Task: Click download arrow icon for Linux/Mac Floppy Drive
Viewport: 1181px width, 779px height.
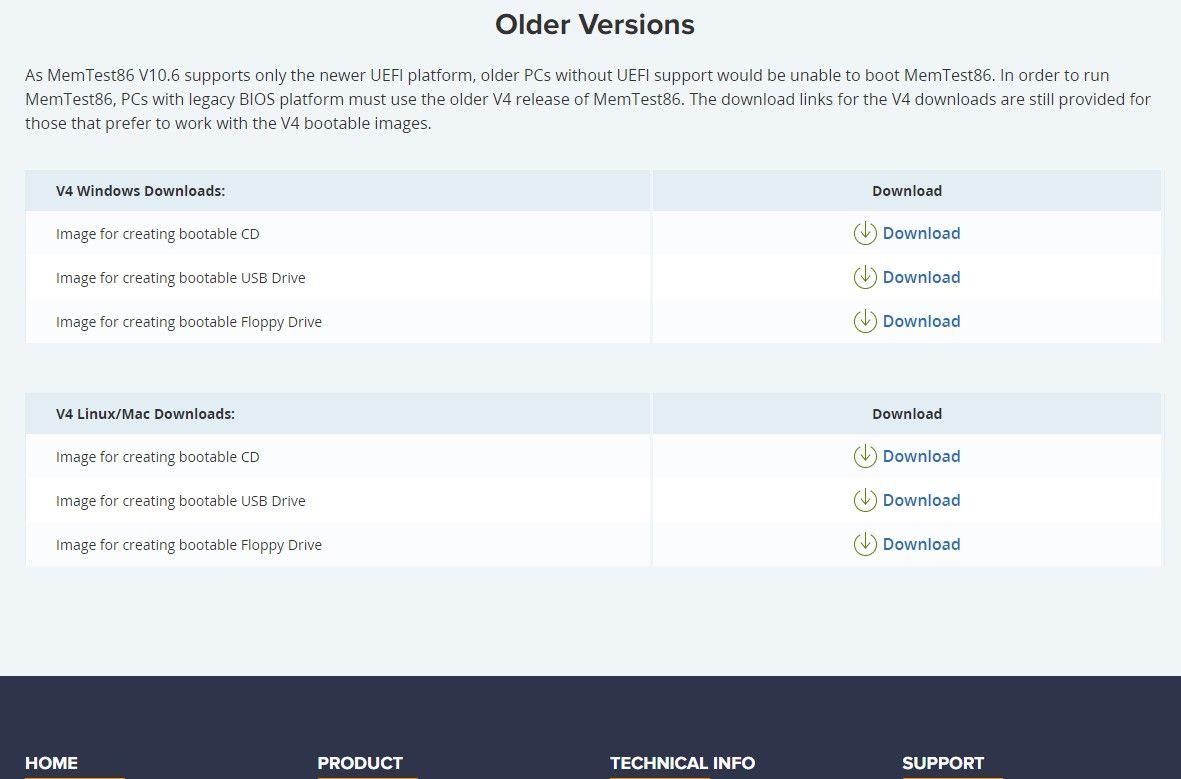Action: tap(865, 544)
